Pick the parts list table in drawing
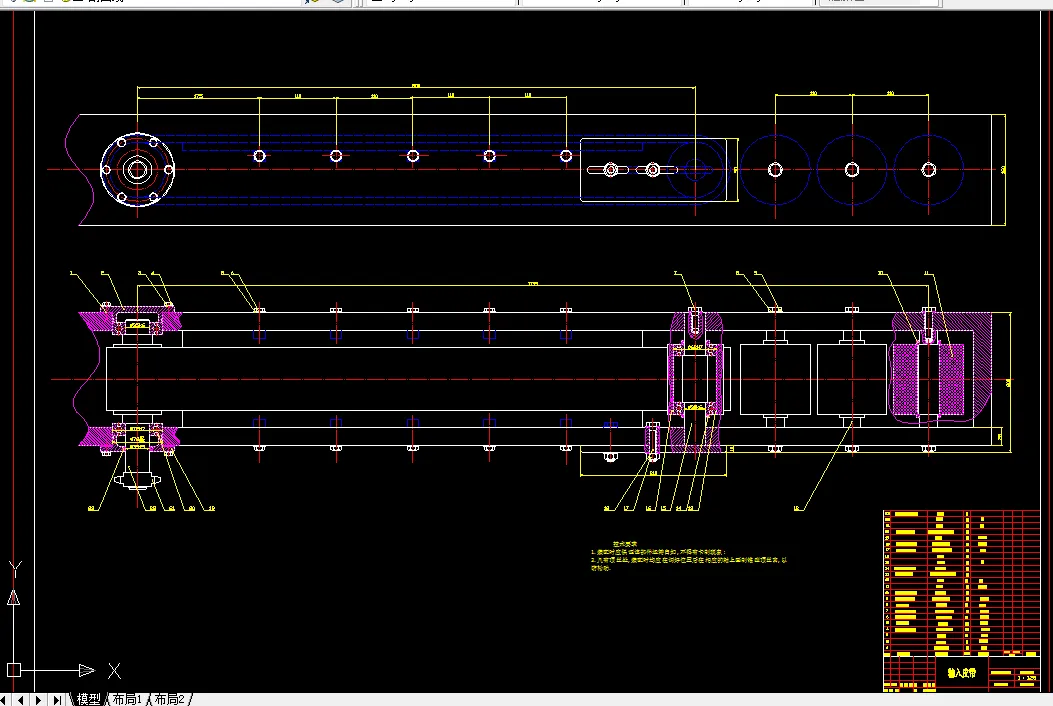1053x706 pixels. [x=961, y=582]
